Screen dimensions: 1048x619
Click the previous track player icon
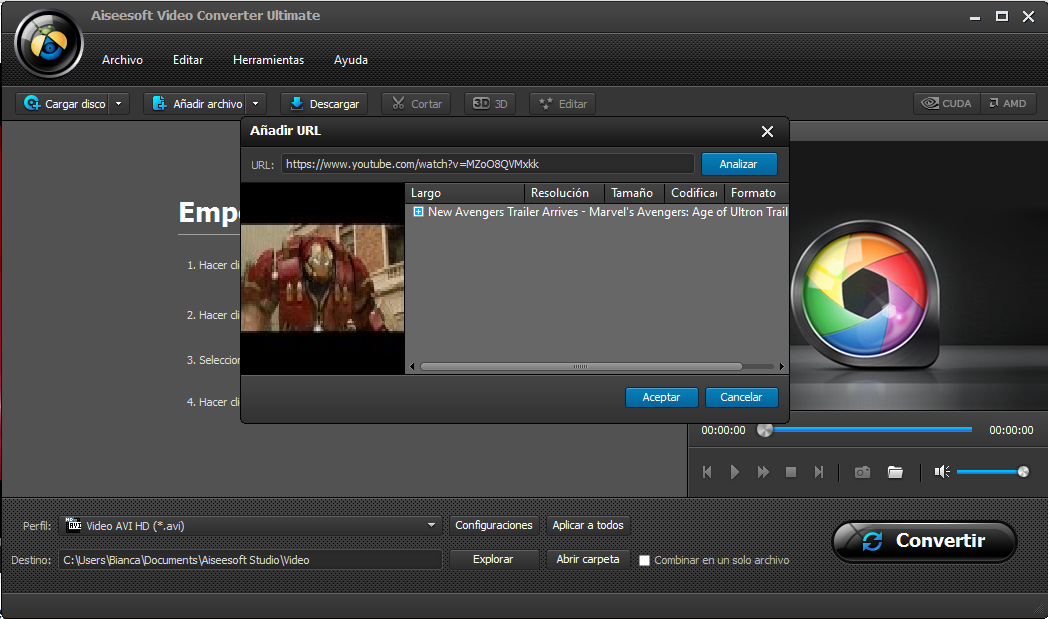pyautogui.click(x=707, y=472)
